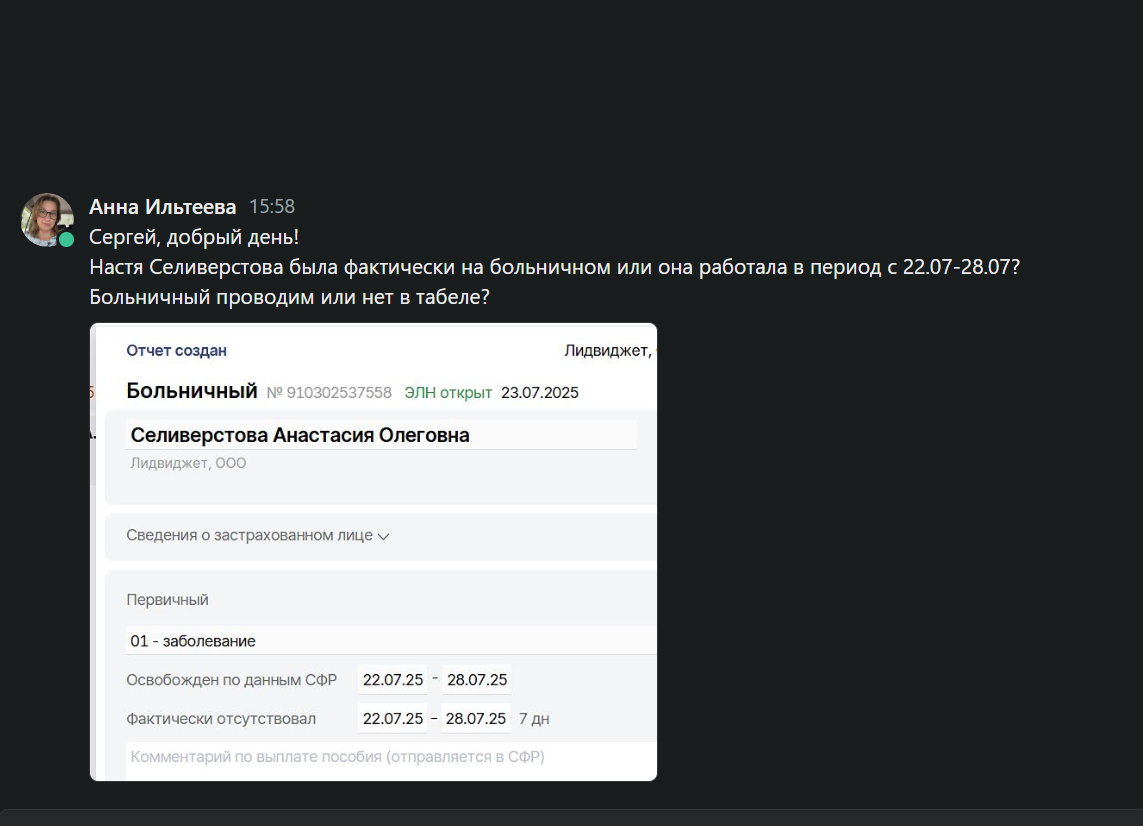The image size is (1143, 826).
Task: Select СФР release end date 28.07.25
Action: (x=477, y=679)
